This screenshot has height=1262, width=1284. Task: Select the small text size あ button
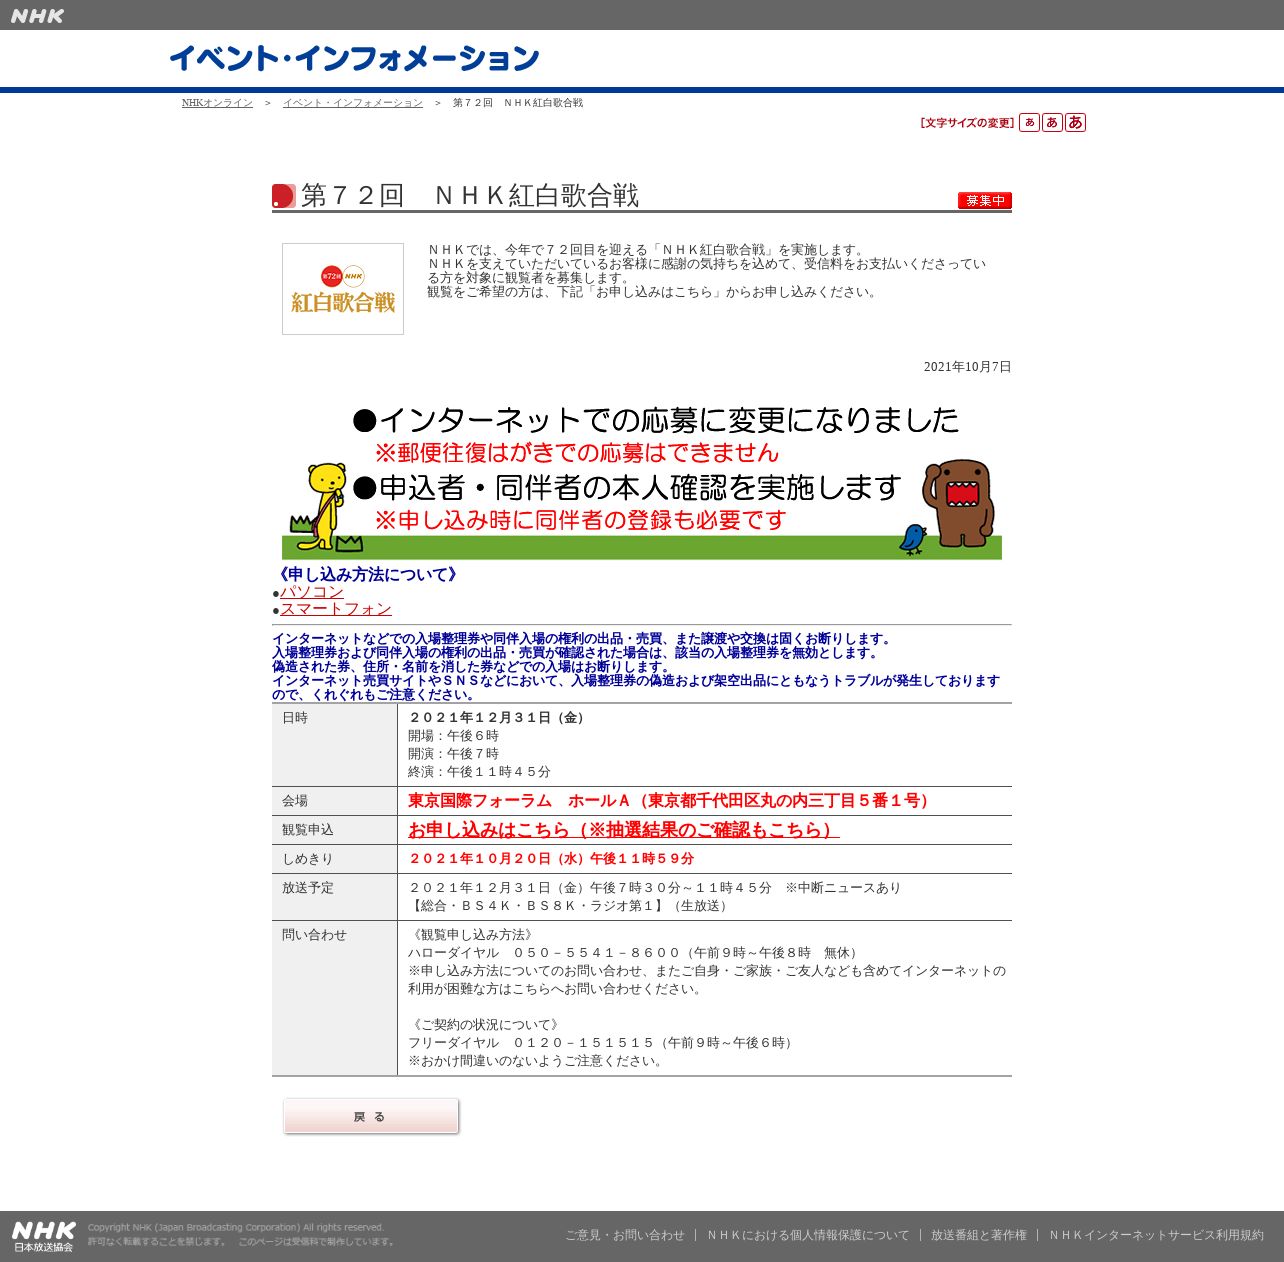[x=1029, y=123]
